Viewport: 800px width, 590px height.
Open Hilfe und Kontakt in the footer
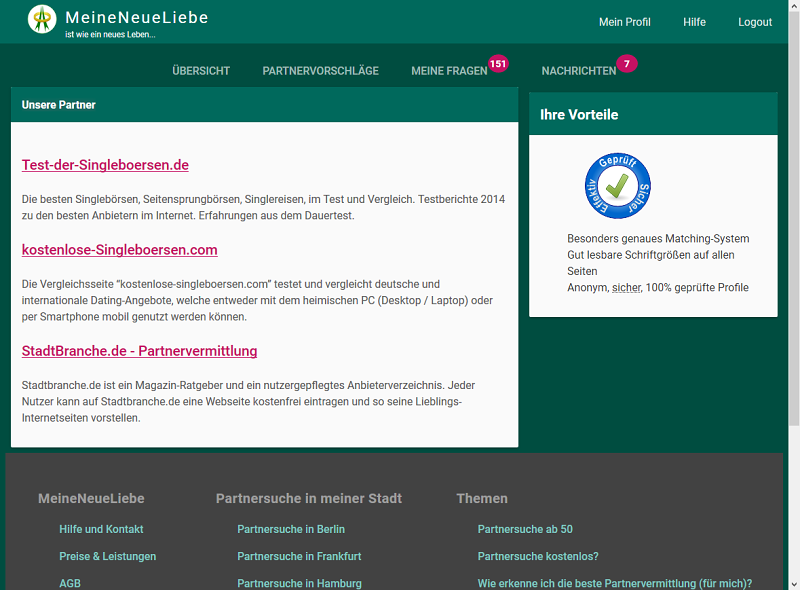coord(101,529)
